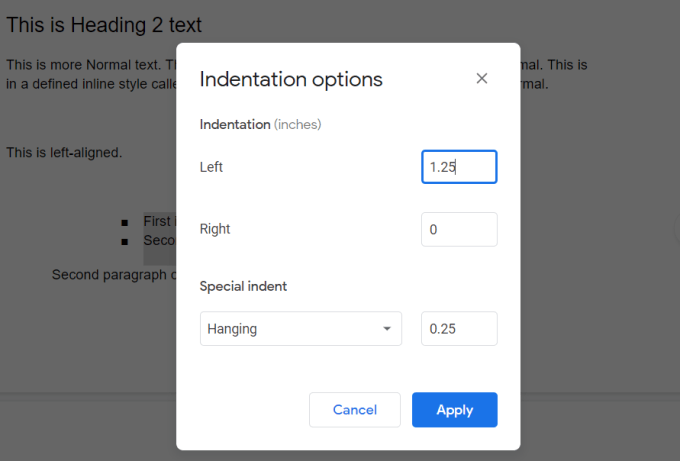Image resolution: width=680 pixels, height=461 pixels.
Task: Apply the indentation settings
Action: 454,410
